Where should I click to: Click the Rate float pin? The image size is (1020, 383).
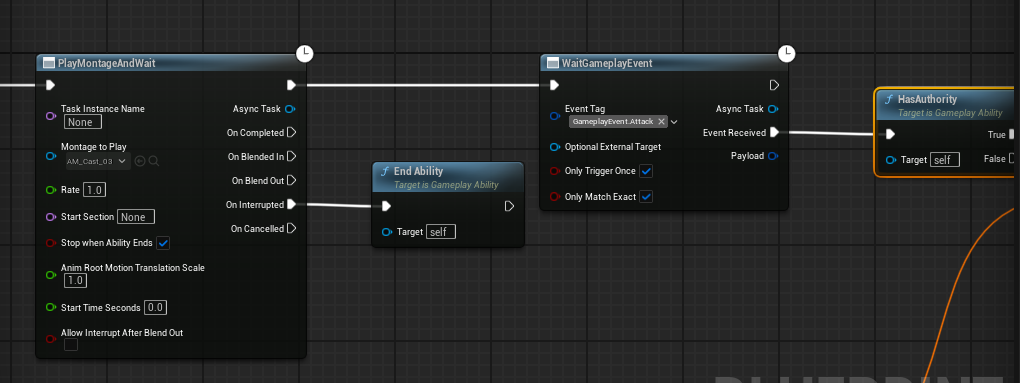click(51, 190)
